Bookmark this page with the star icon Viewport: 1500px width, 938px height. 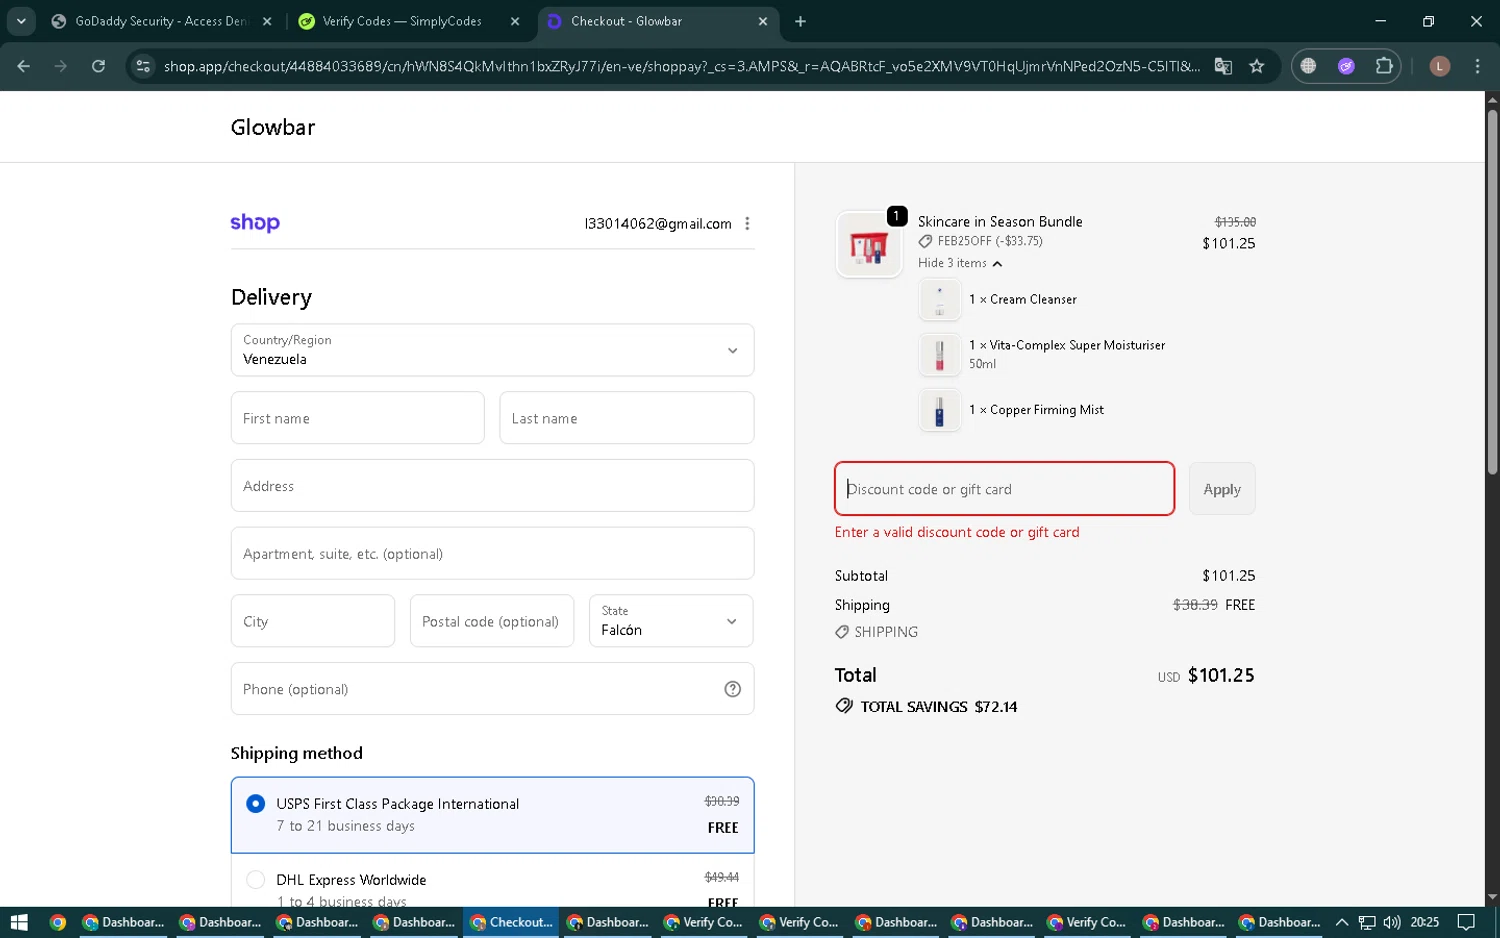click(1257, 66)
